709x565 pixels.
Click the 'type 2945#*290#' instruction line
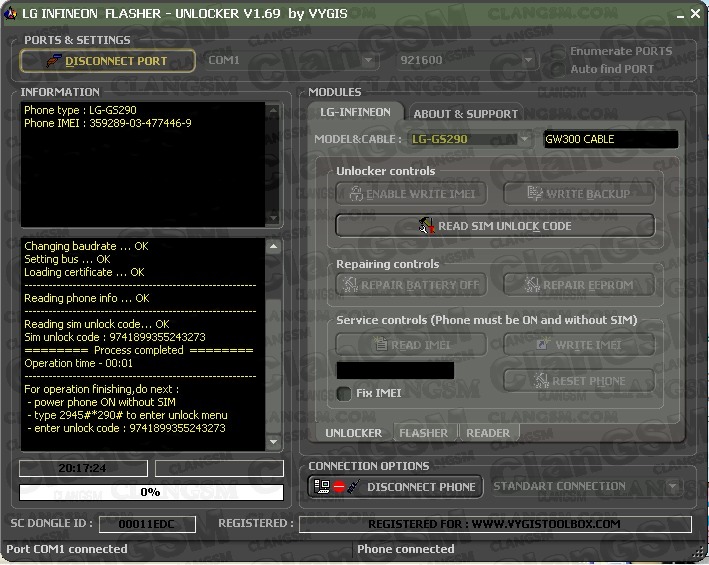128,415
